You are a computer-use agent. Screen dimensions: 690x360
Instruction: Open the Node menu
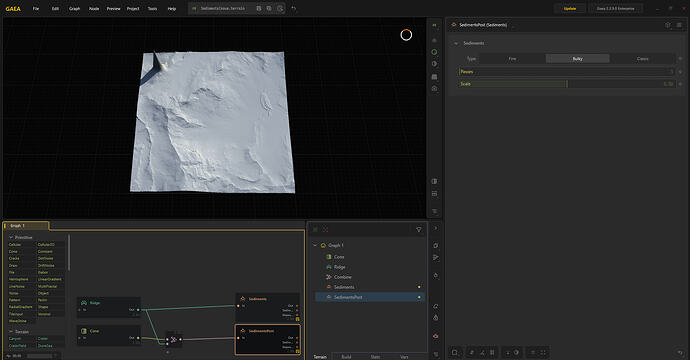coord(94,8)
